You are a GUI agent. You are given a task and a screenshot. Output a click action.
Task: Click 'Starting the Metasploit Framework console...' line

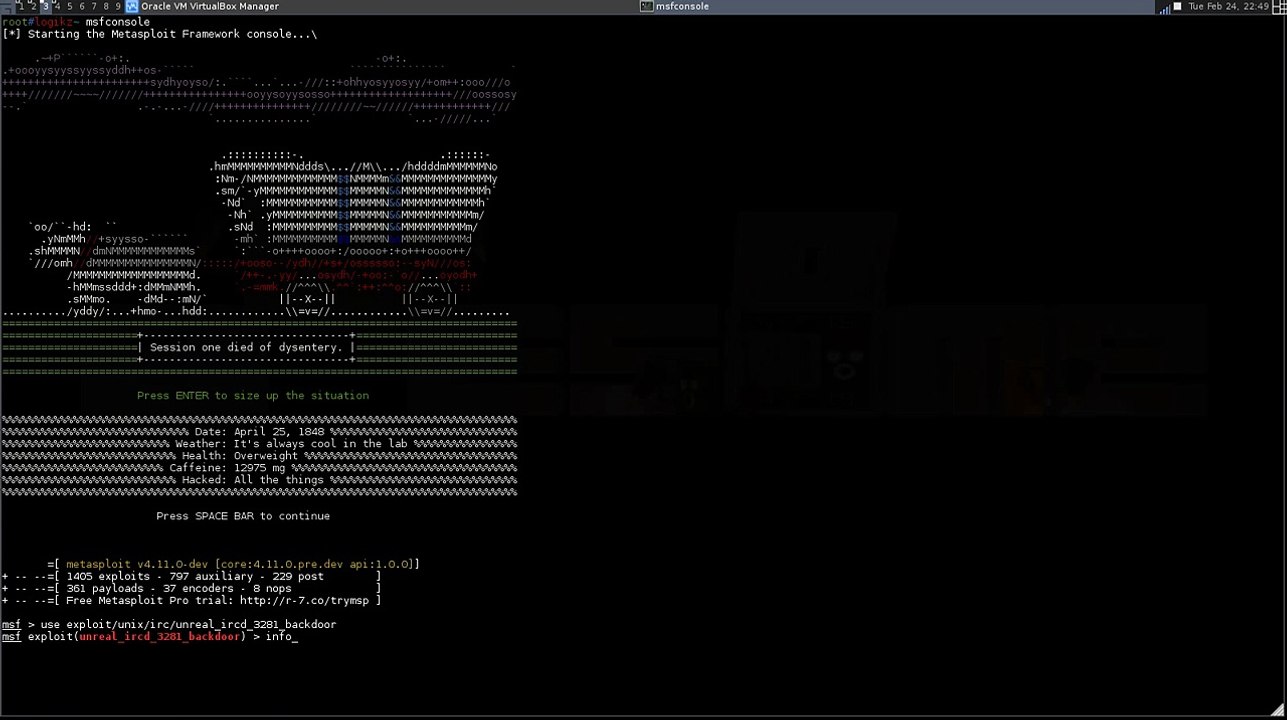click(x=160, y=34)
